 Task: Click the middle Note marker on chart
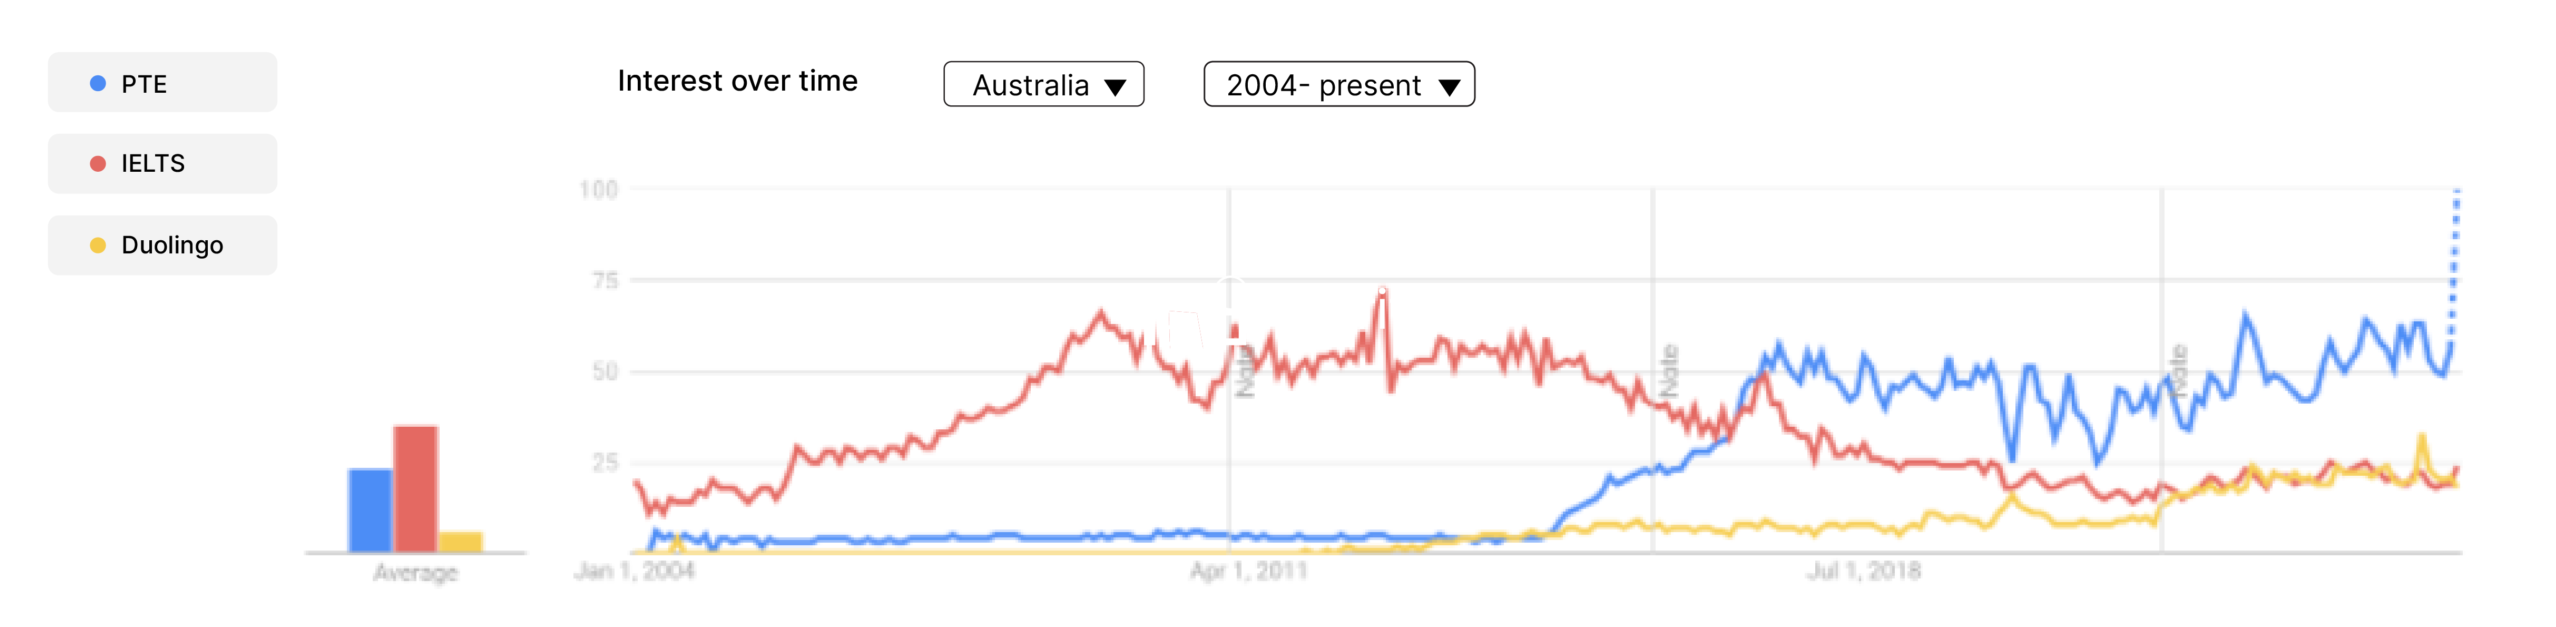coord(1668,370)
